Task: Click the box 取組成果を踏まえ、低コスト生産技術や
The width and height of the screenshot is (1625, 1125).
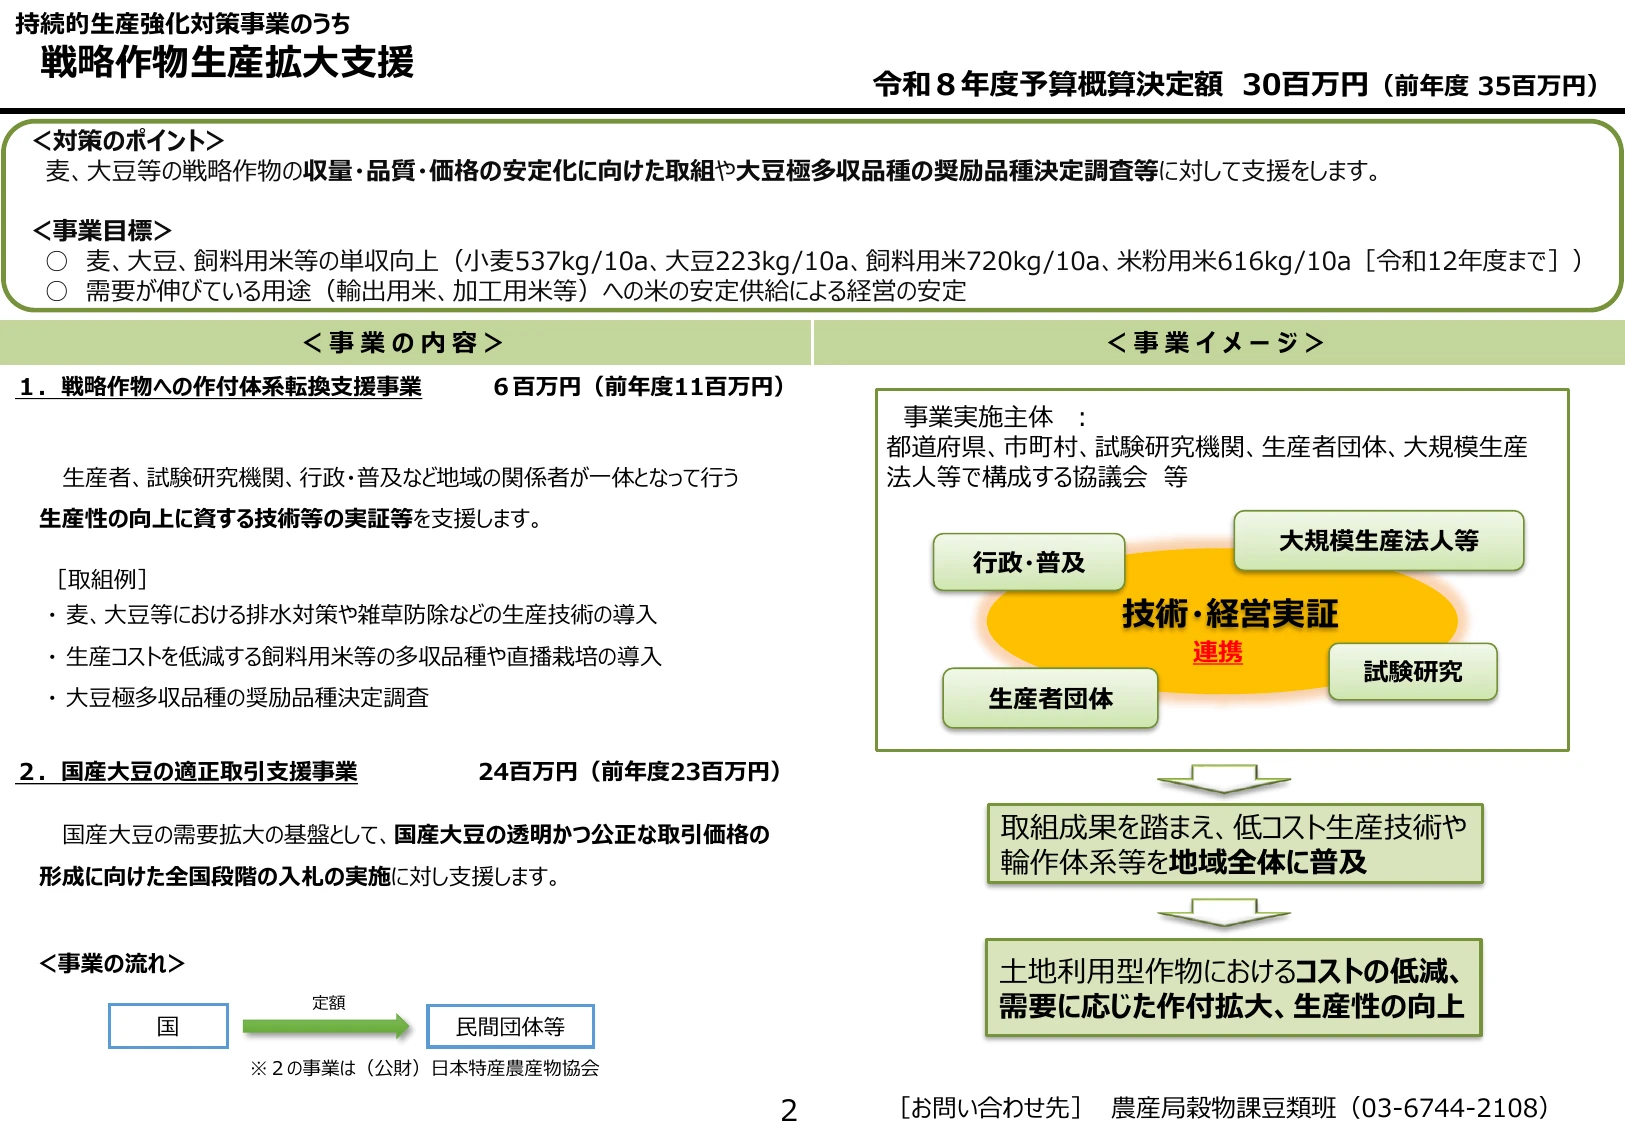Action: pyautogui.click(x=1234, y=844)
